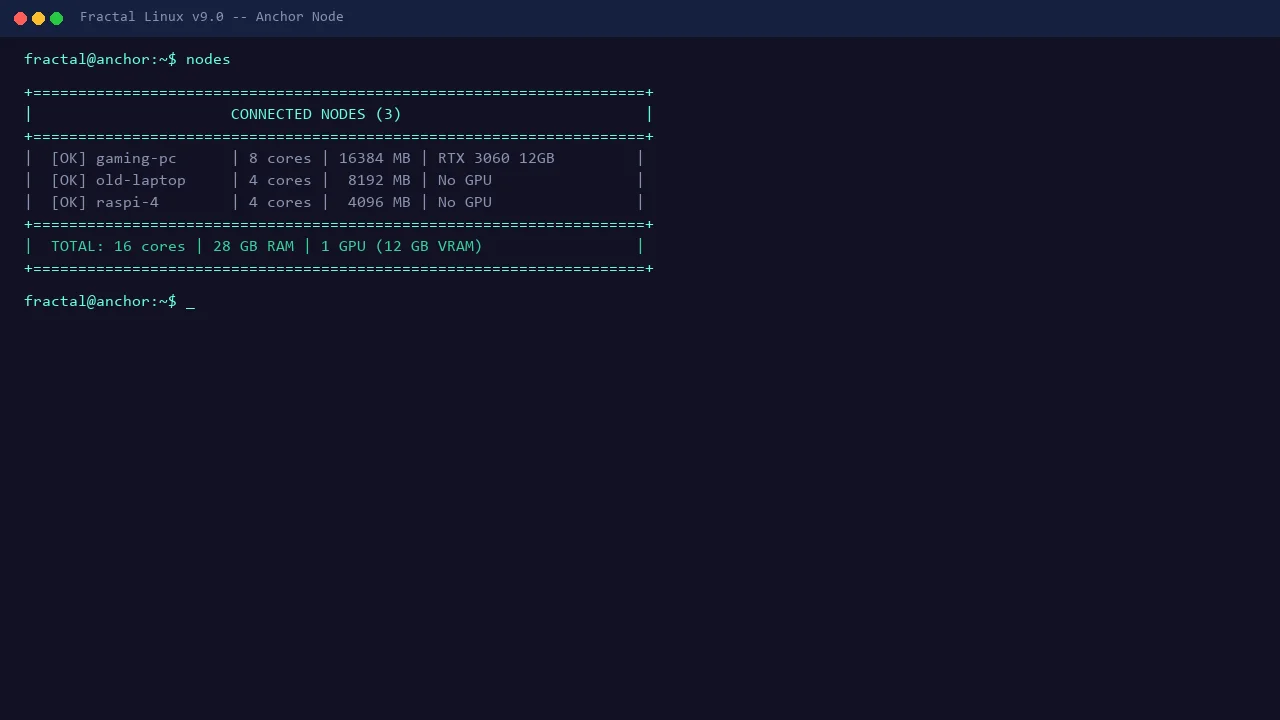Select the 'old-laptop' node name
Image resolution: width=1280 pixels, height=720 pixels.
[x=141, y=180]
